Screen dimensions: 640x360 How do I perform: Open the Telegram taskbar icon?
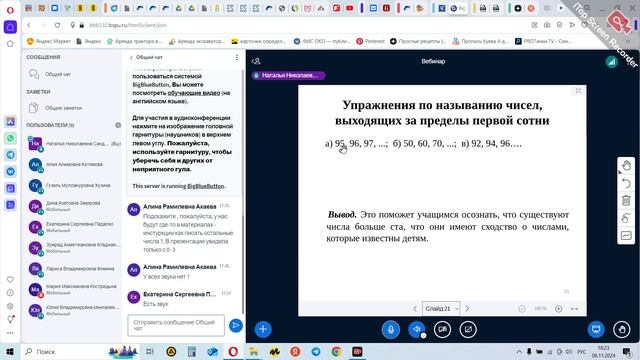pyautogui.click(x=316, y=351)
